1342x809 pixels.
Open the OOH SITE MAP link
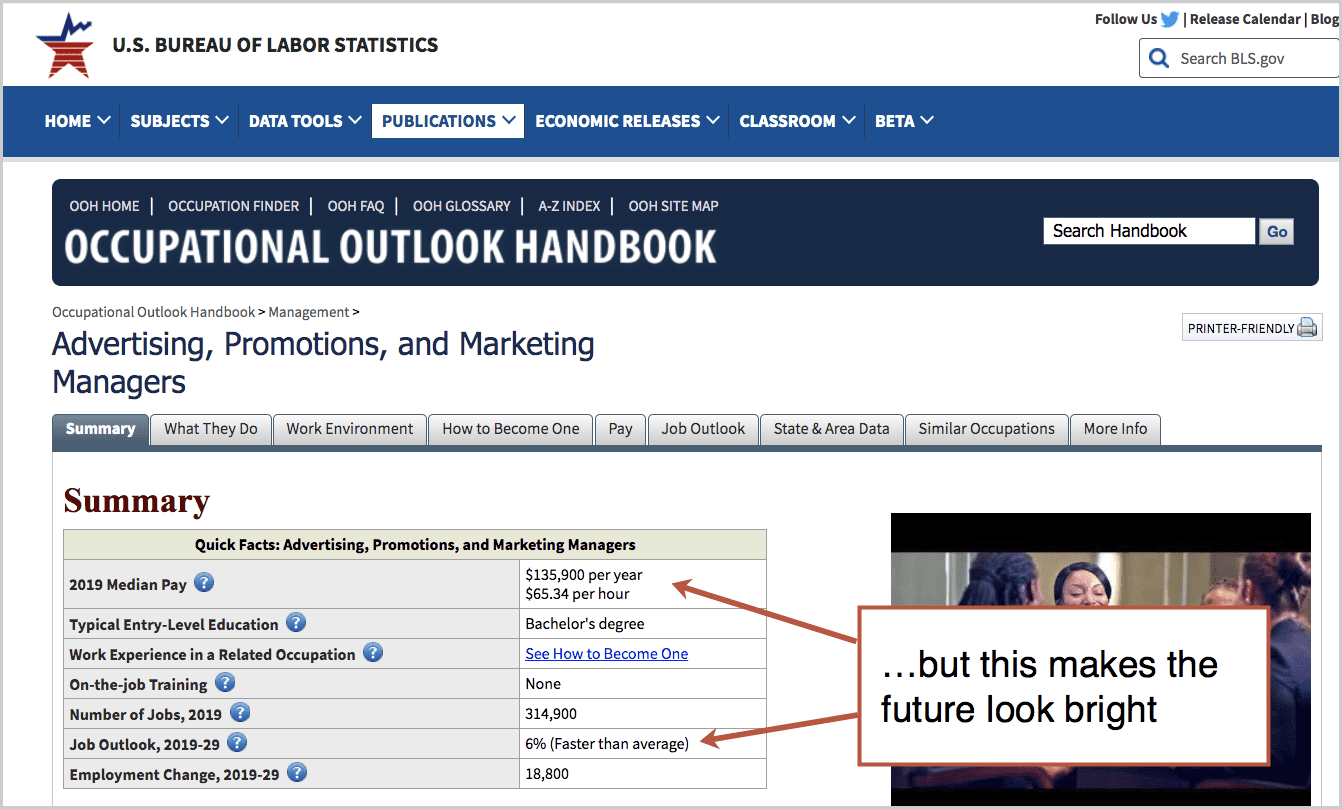point(674,206)
